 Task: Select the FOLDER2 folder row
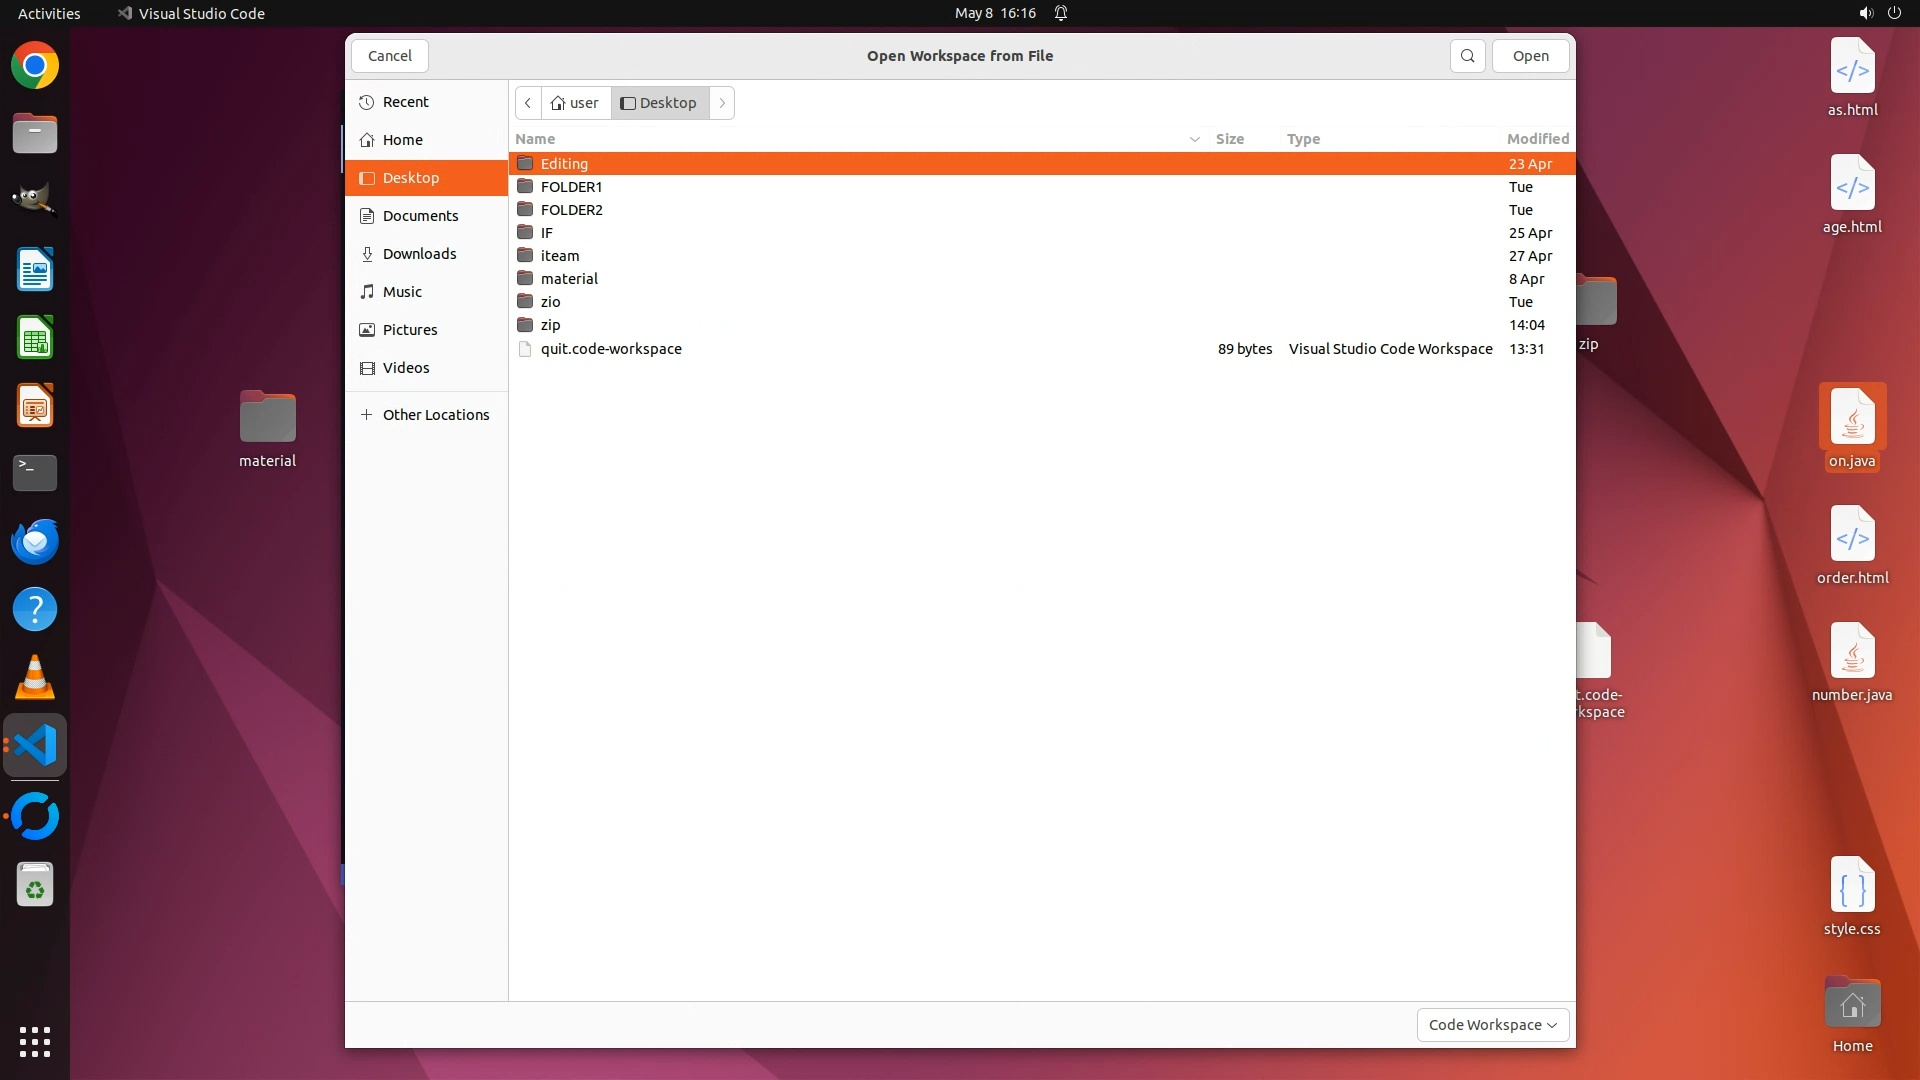(x=571, y=210)
